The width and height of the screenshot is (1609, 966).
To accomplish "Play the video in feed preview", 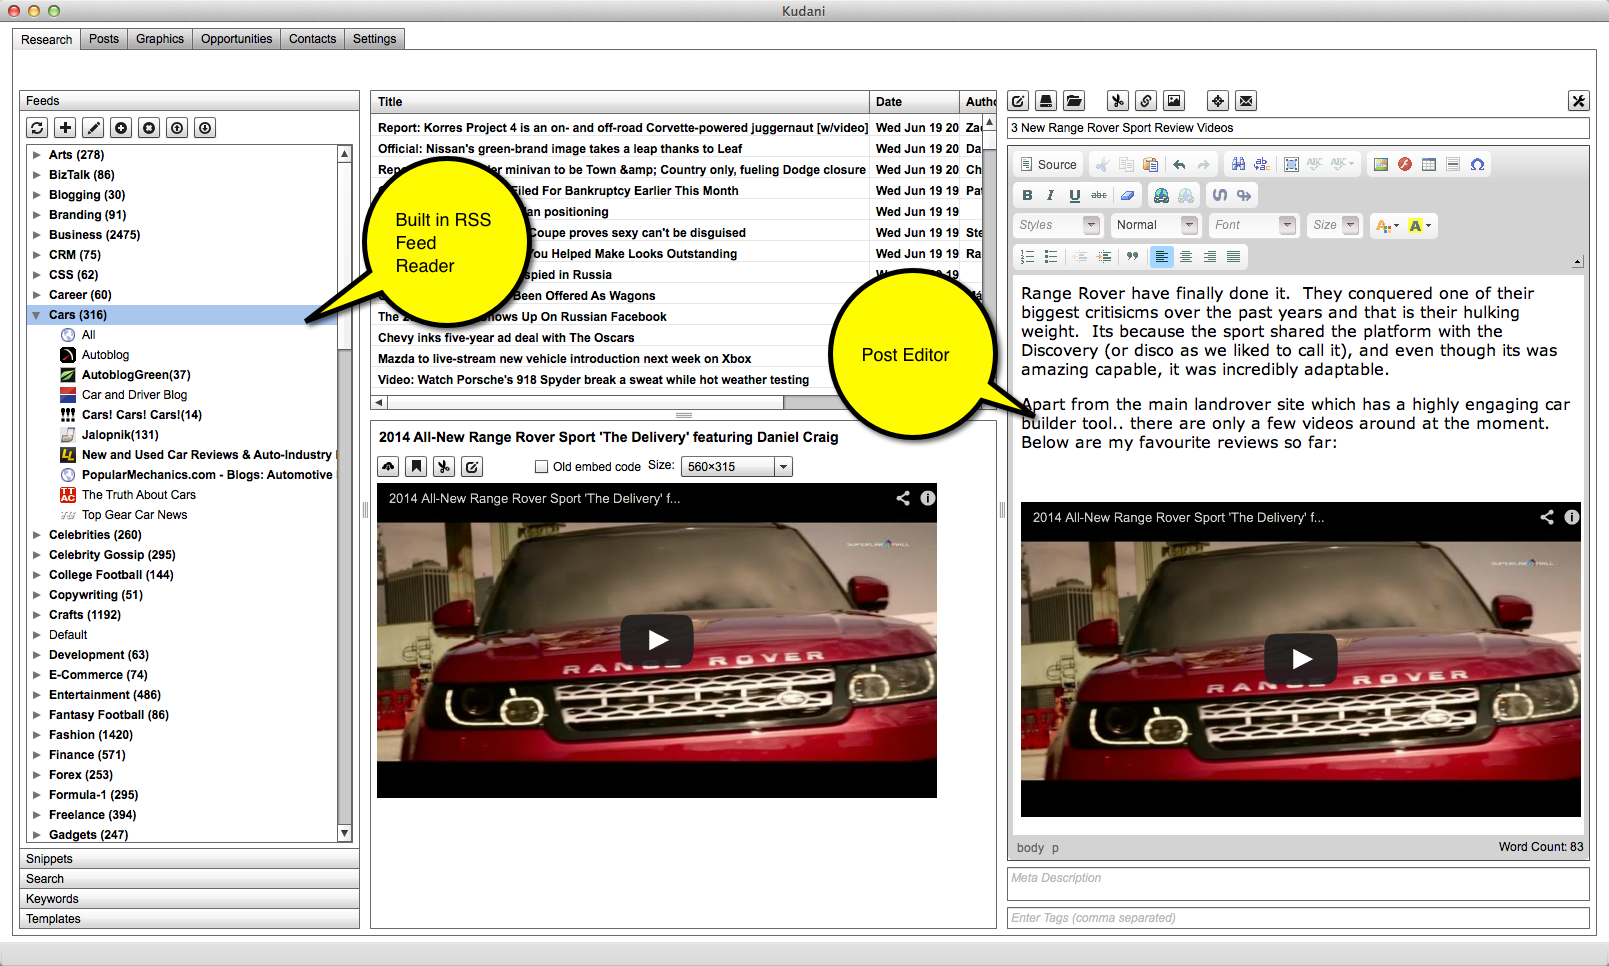I will click(657, 640).
